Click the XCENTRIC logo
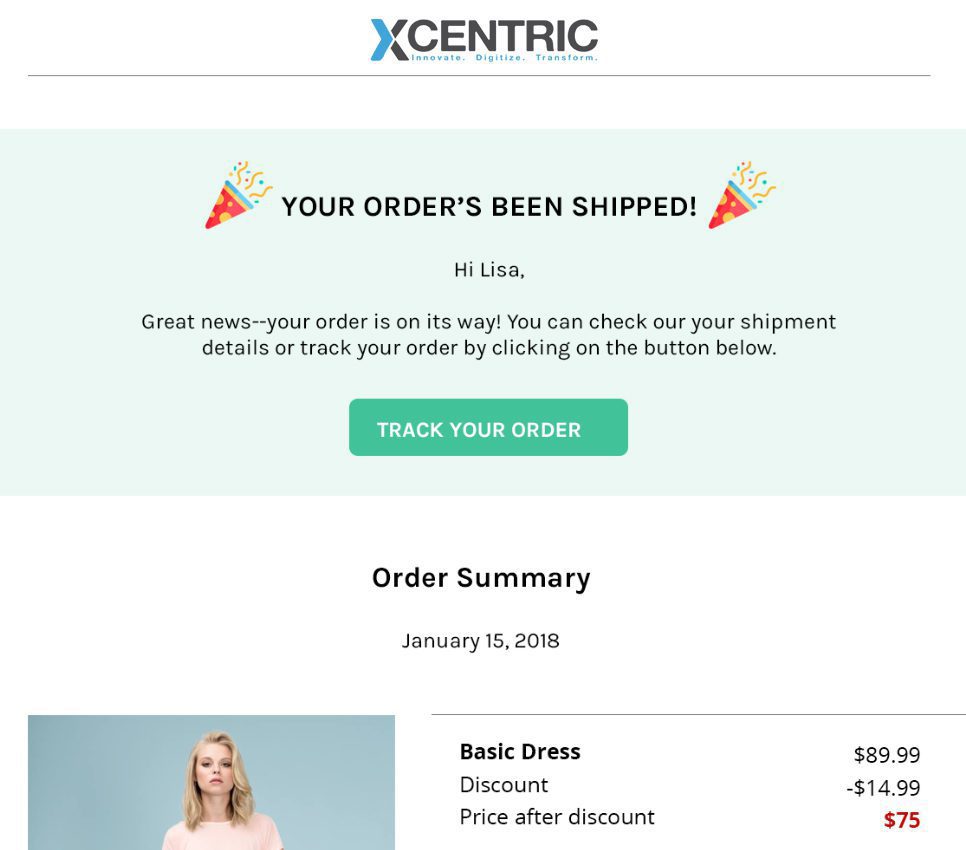The height and width of the screenshot is (850, 966). (x=483, y=38)
